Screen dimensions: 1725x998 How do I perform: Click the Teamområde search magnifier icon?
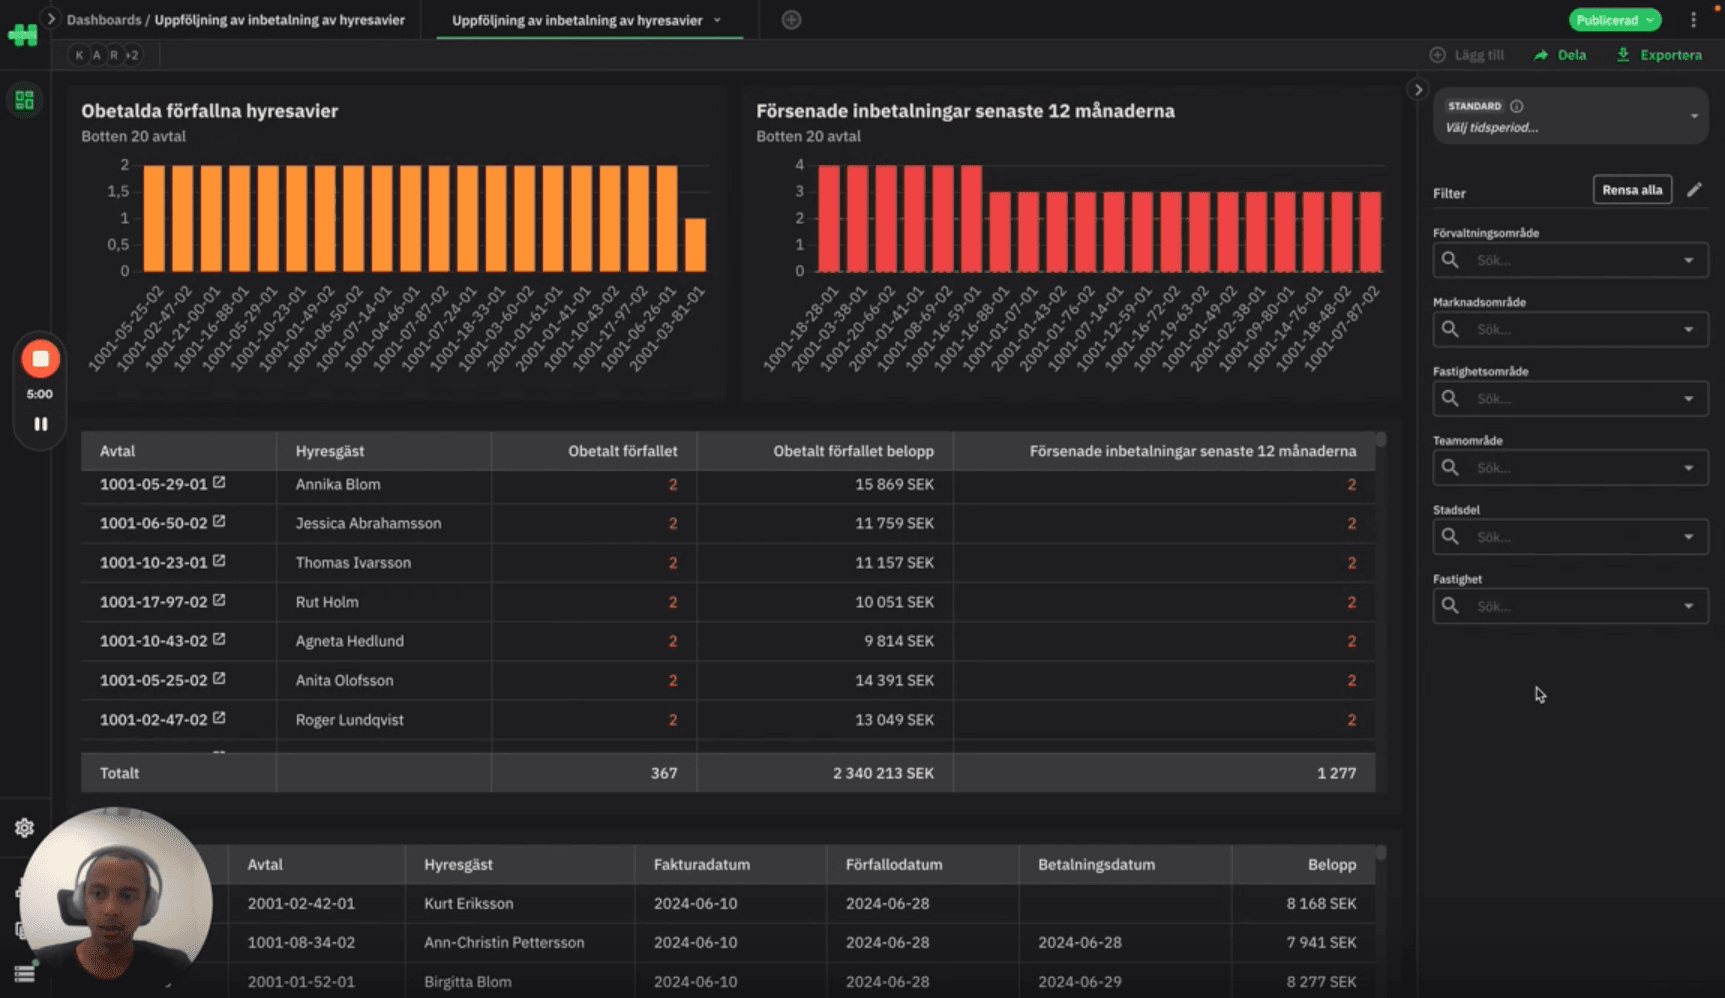point(1450,467)
